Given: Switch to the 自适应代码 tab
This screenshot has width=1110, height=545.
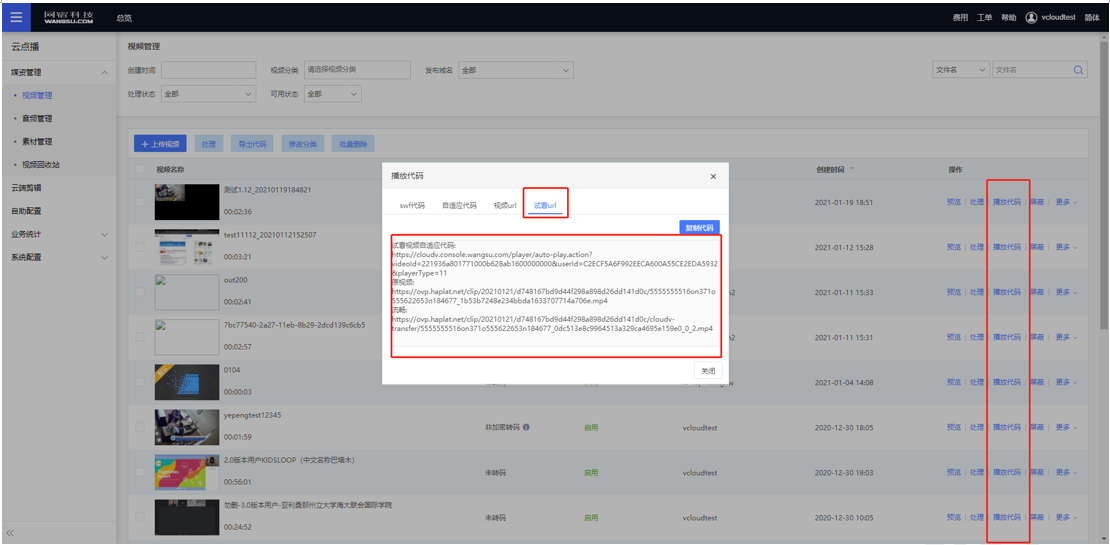Looking at the screenshot, I should tap(459, 205).
